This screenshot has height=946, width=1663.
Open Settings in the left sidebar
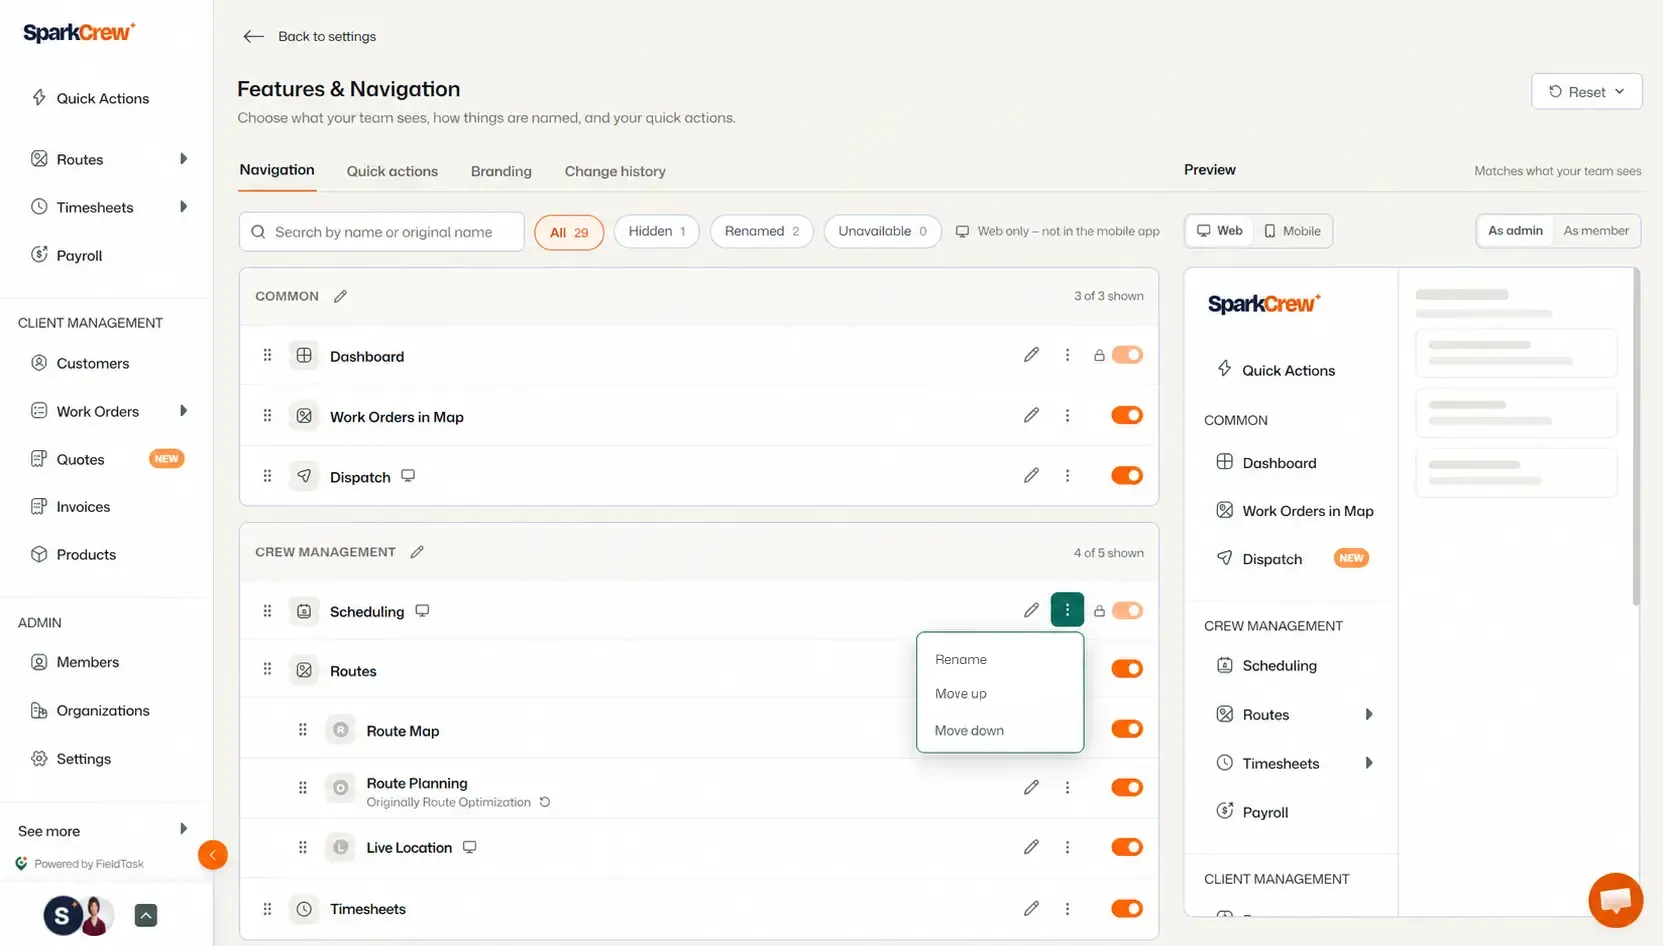click(x=84, y=759)
